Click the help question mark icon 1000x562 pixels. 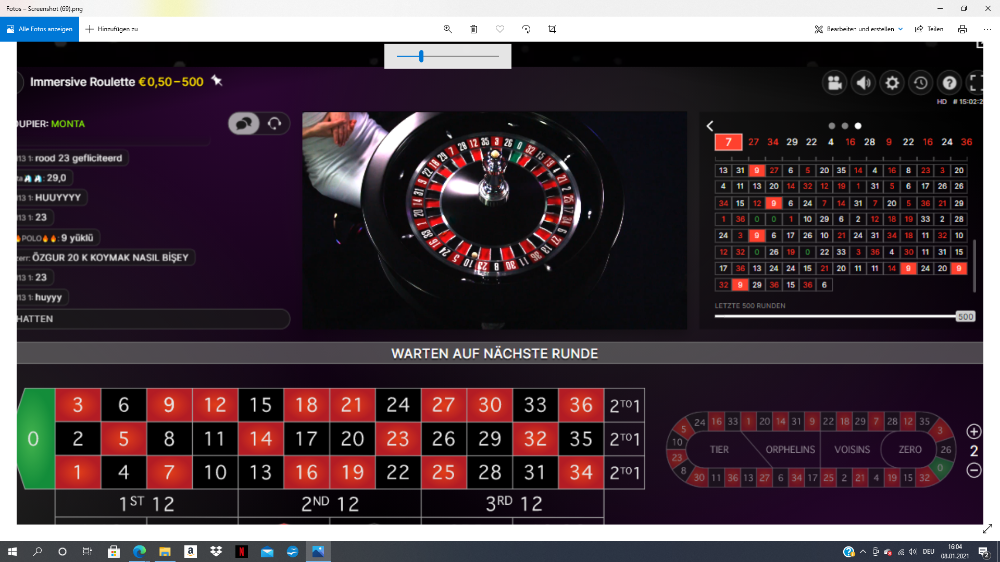pyautogui.click(x=950, y=83)
